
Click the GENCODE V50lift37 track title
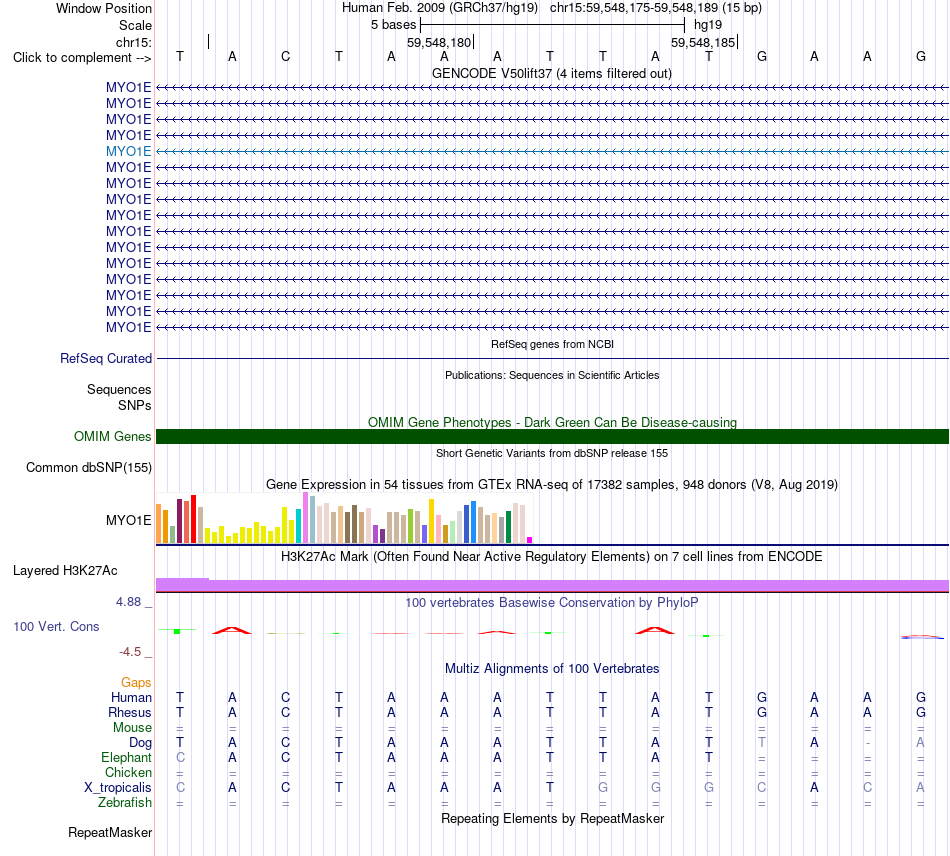[551, 73]
